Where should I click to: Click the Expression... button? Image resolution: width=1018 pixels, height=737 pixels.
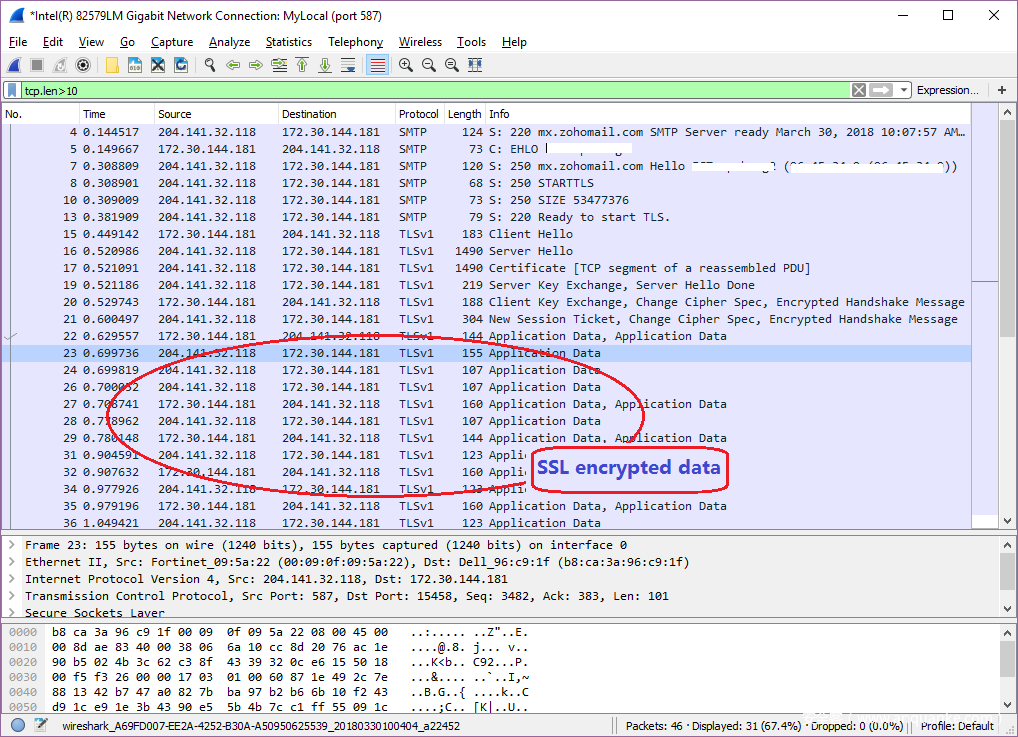tap(947, 90)
